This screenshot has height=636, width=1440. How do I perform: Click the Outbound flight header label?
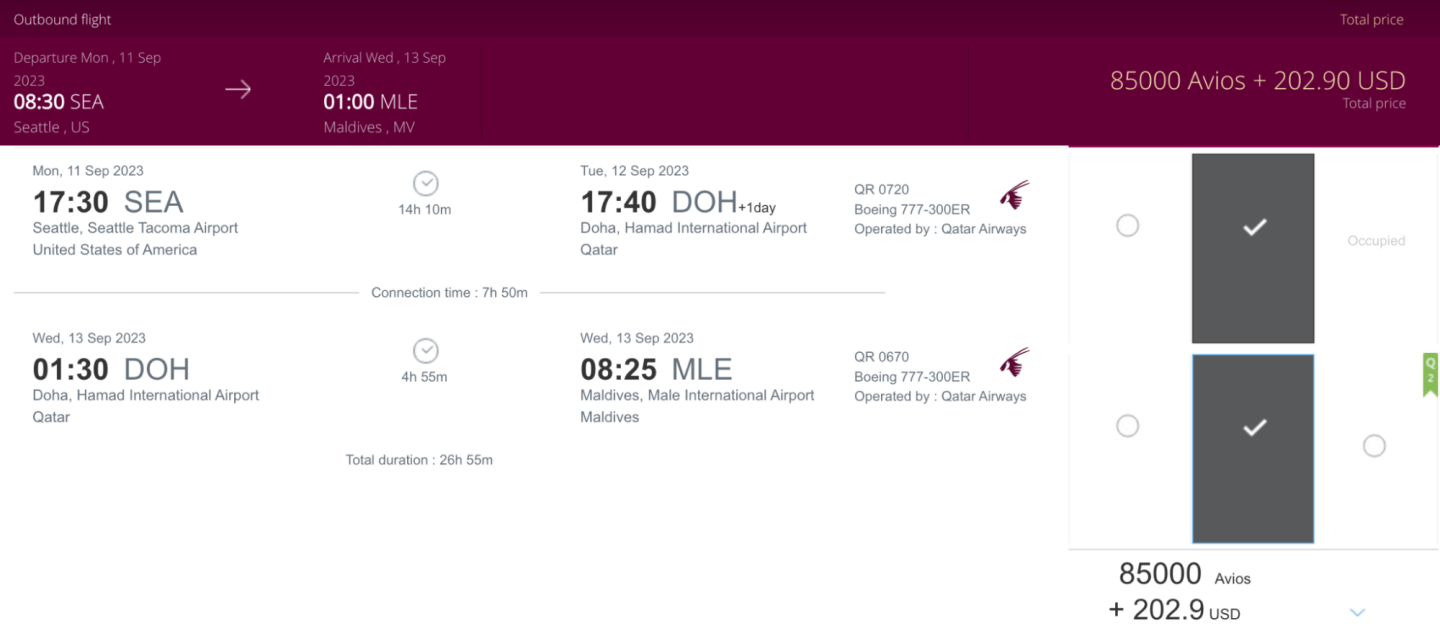point(62,19)
